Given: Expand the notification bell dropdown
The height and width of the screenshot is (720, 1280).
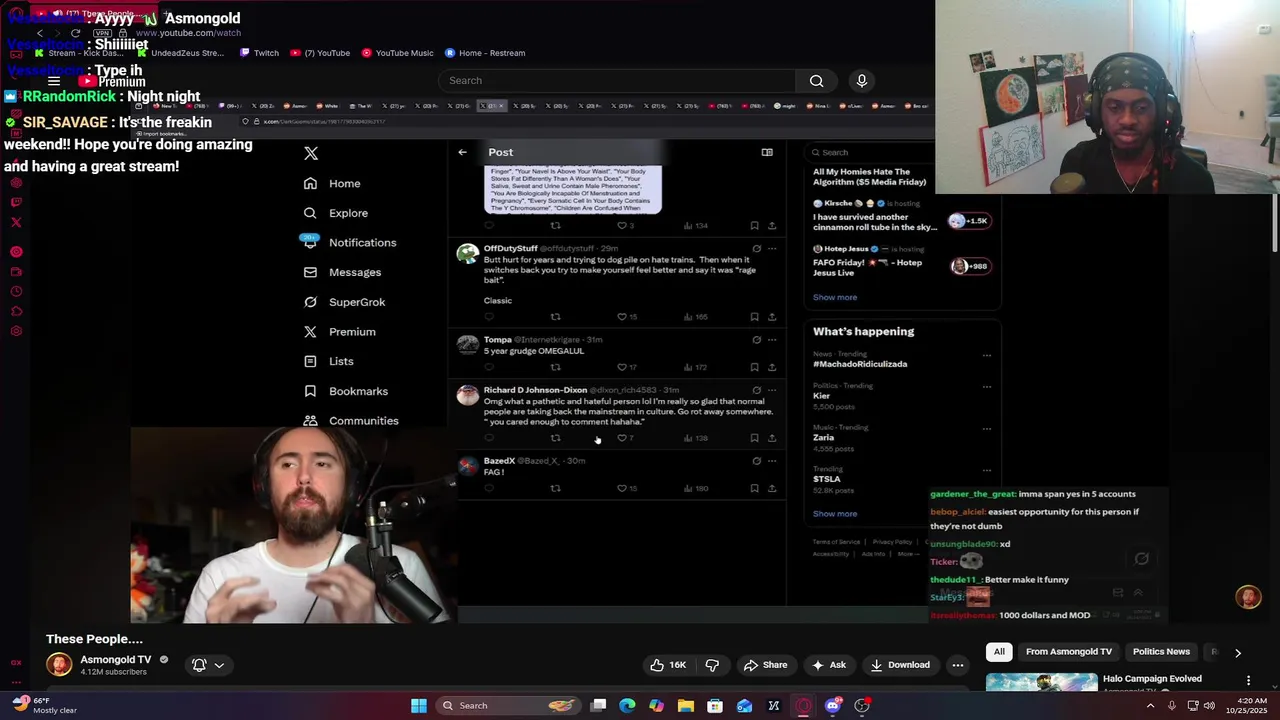Looking at the screenshot, I should (x=208, y=665).
